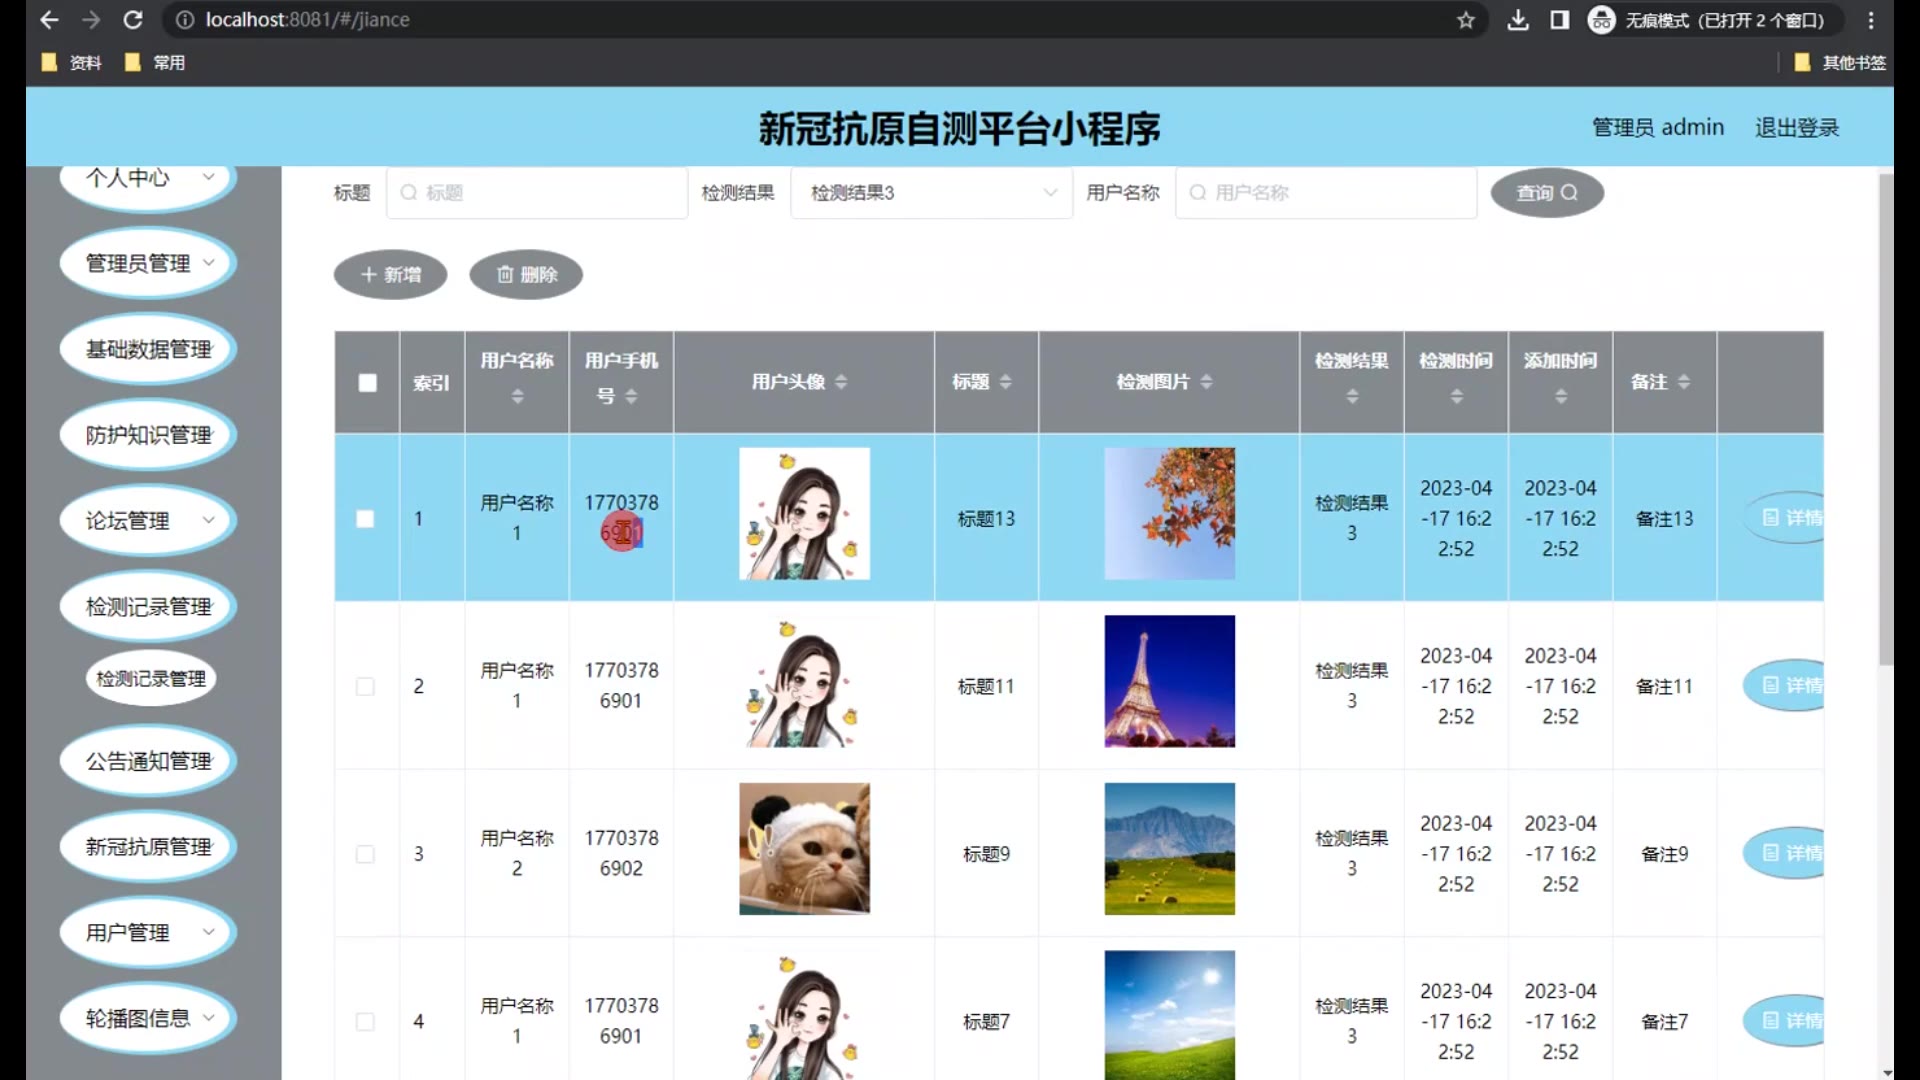This screenshot has height=1080, width=1920.
Task: Sort by 检测时间 column arrows
Action: click(x=1457, y=397)
